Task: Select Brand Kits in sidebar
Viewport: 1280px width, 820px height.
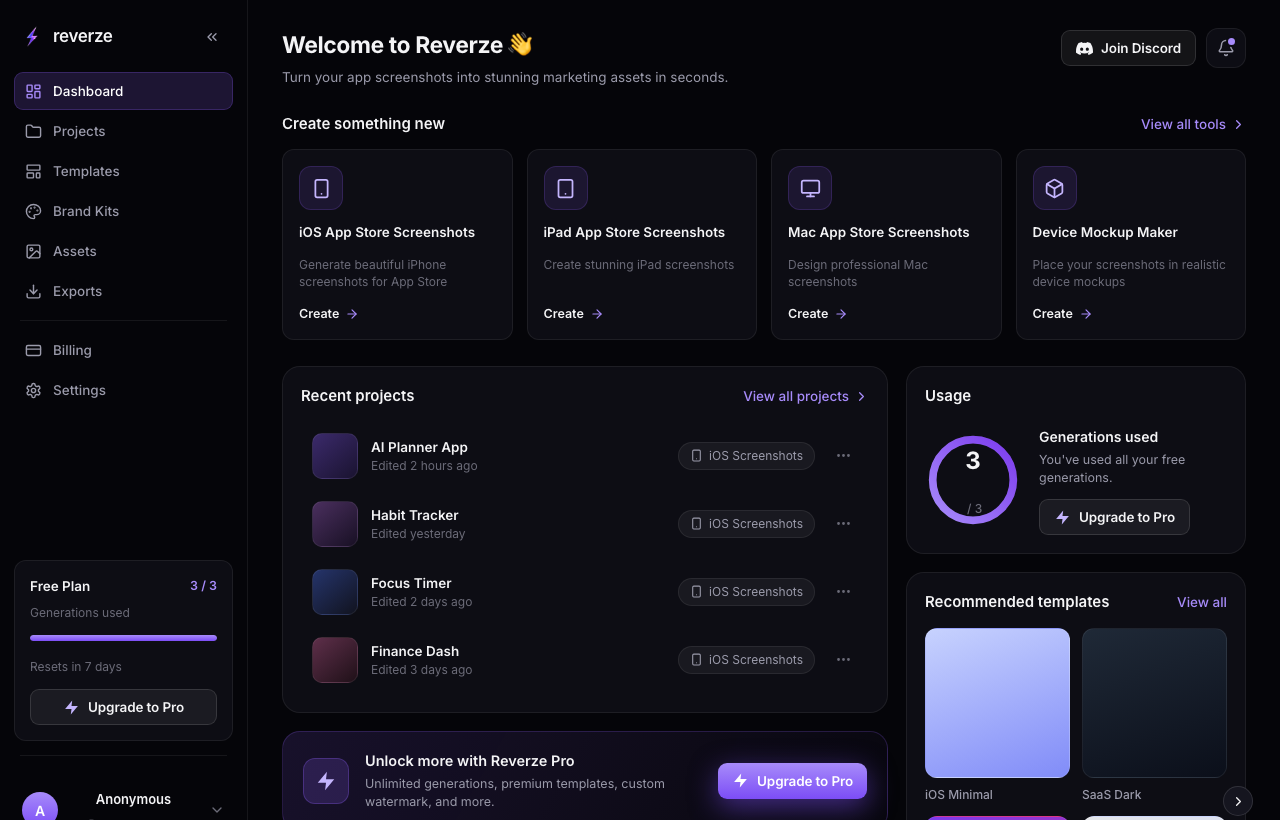Action: (x=123, y=211)
